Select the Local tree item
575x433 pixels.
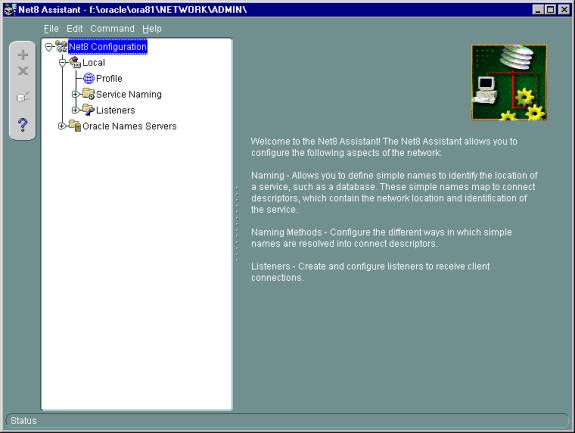[94, 63]
